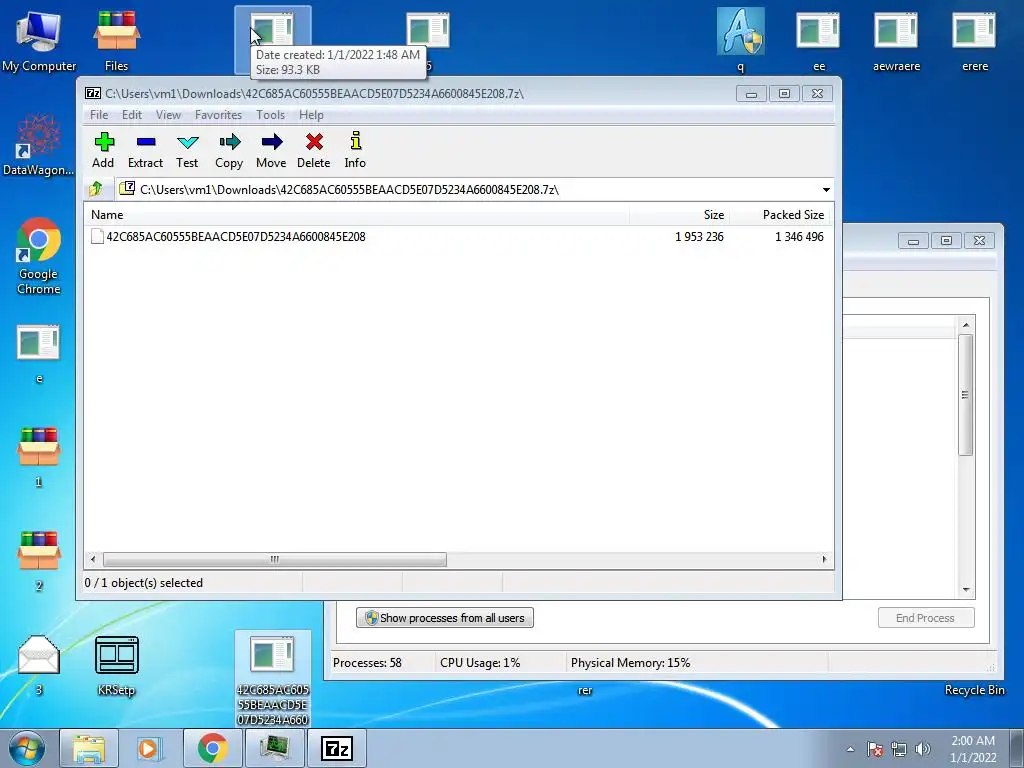
Task: Click the Delete toolbar icon
Action: pos(313,150)
